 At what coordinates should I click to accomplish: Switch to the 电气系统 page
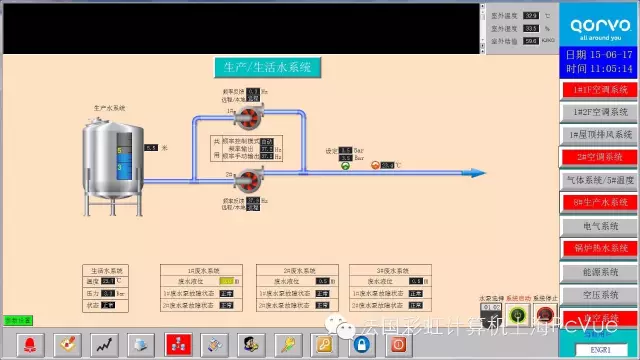point(600,226)
